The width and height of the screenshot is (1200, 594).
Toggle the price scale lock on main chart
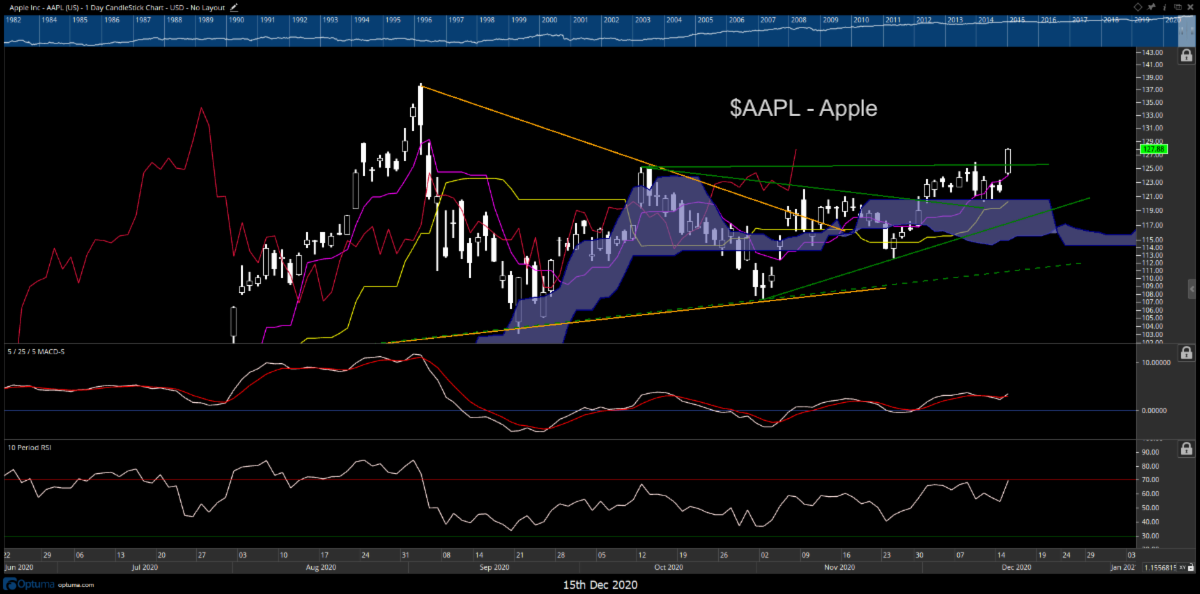point(1186,56)
